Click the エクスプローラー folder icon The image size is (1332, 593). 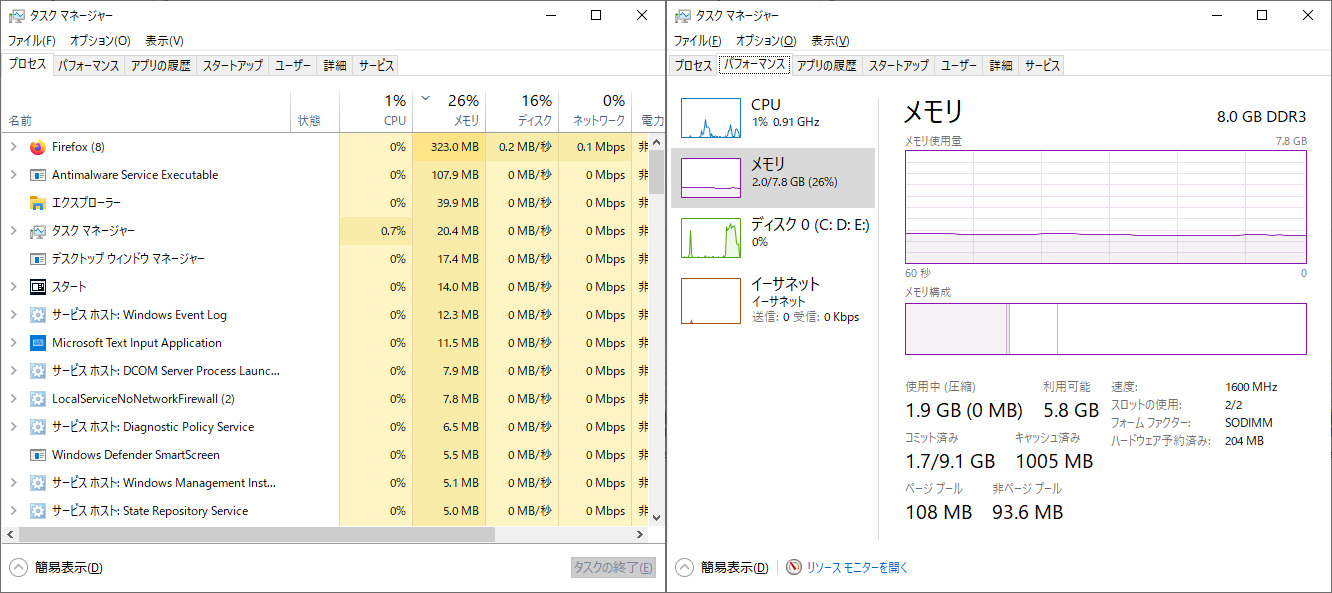click(x=38, y=203)
